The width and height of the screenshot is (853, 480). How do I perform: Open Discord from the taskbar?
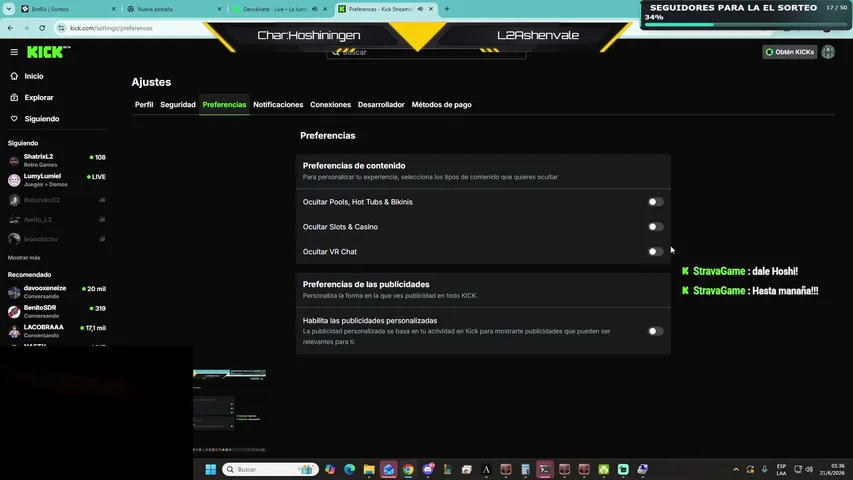tap(428, 469)
